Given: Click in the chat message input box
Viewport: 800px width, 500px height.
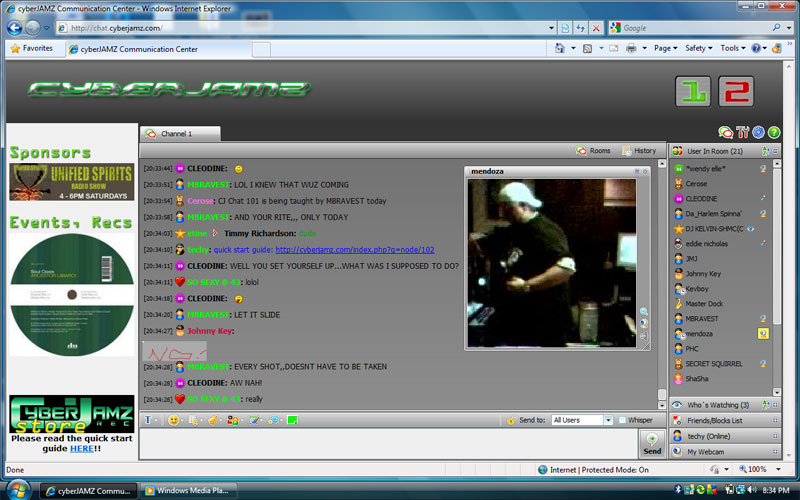Looking at the screenshot, I should (388, 444).
